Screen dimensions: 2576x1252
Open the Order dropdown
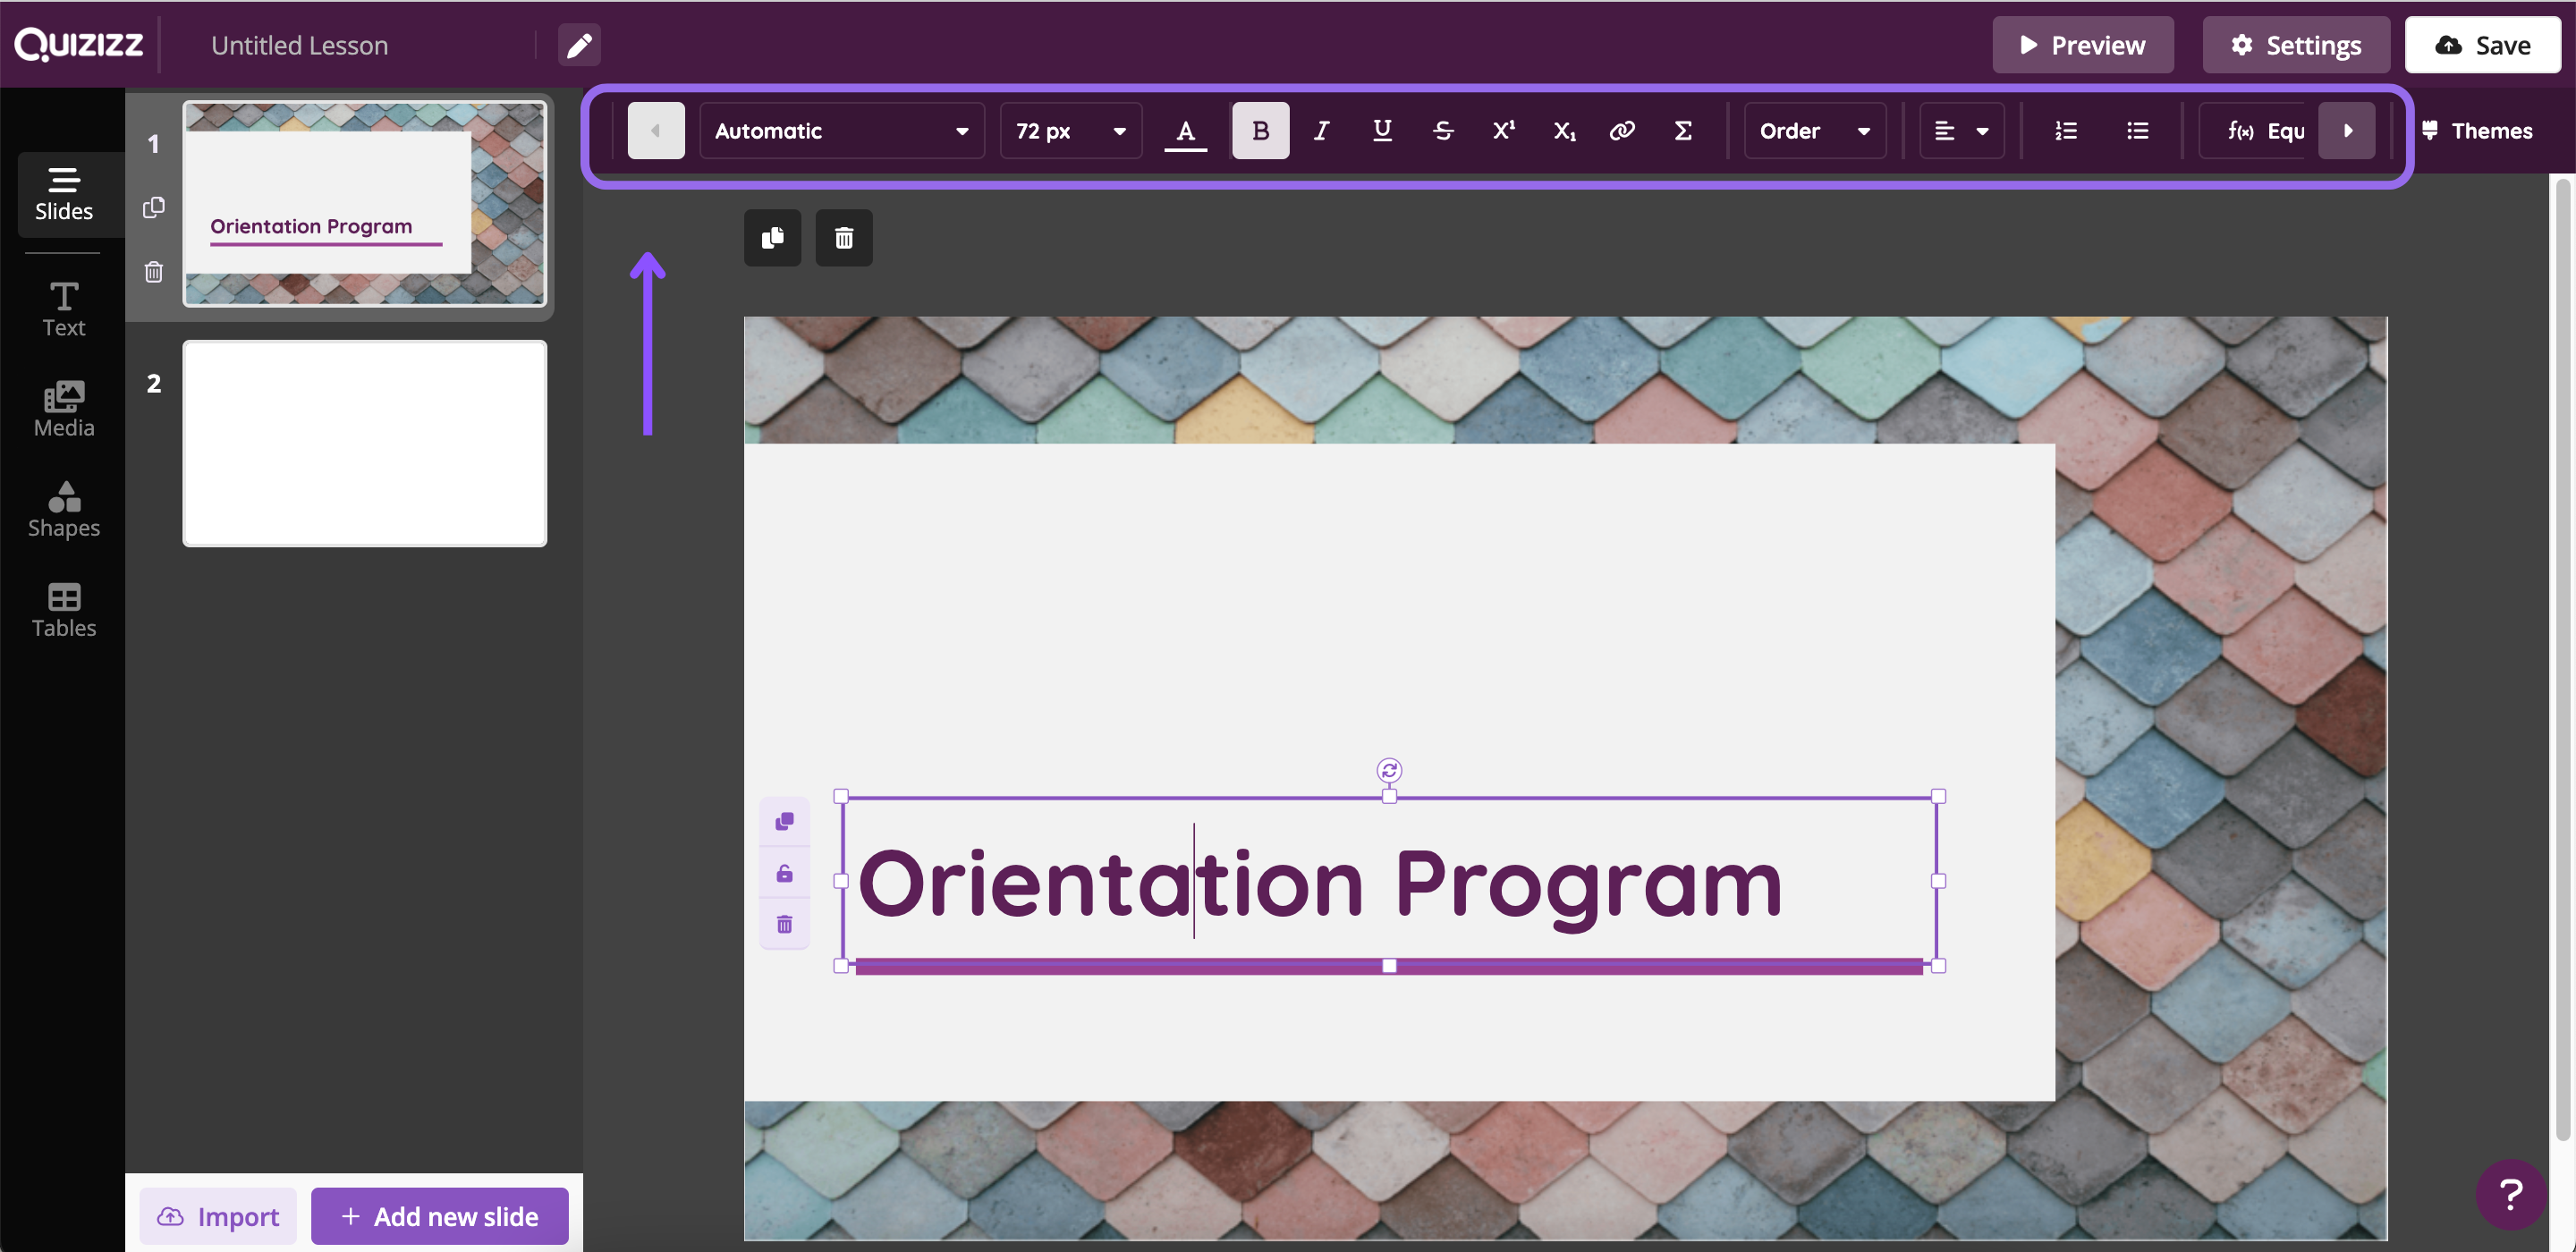click(1814, 131)
